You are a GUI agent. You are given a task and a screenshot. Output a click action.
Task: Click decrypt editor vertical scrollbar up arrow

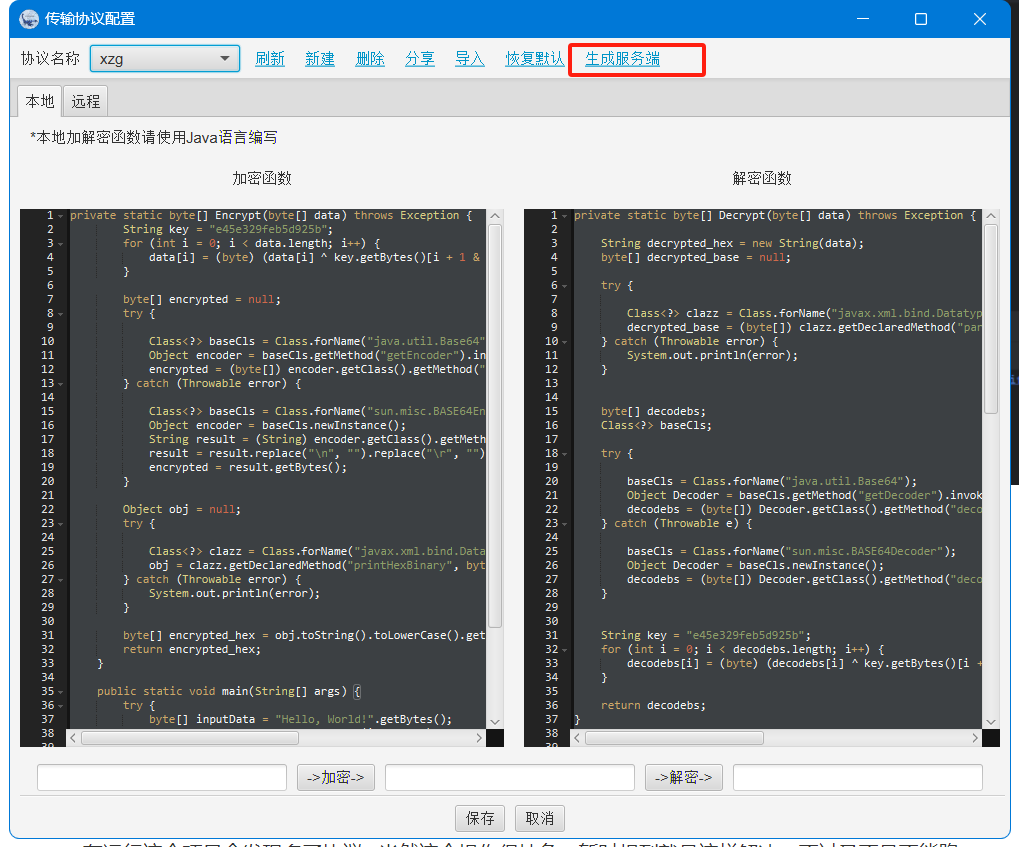pos(990,216)
